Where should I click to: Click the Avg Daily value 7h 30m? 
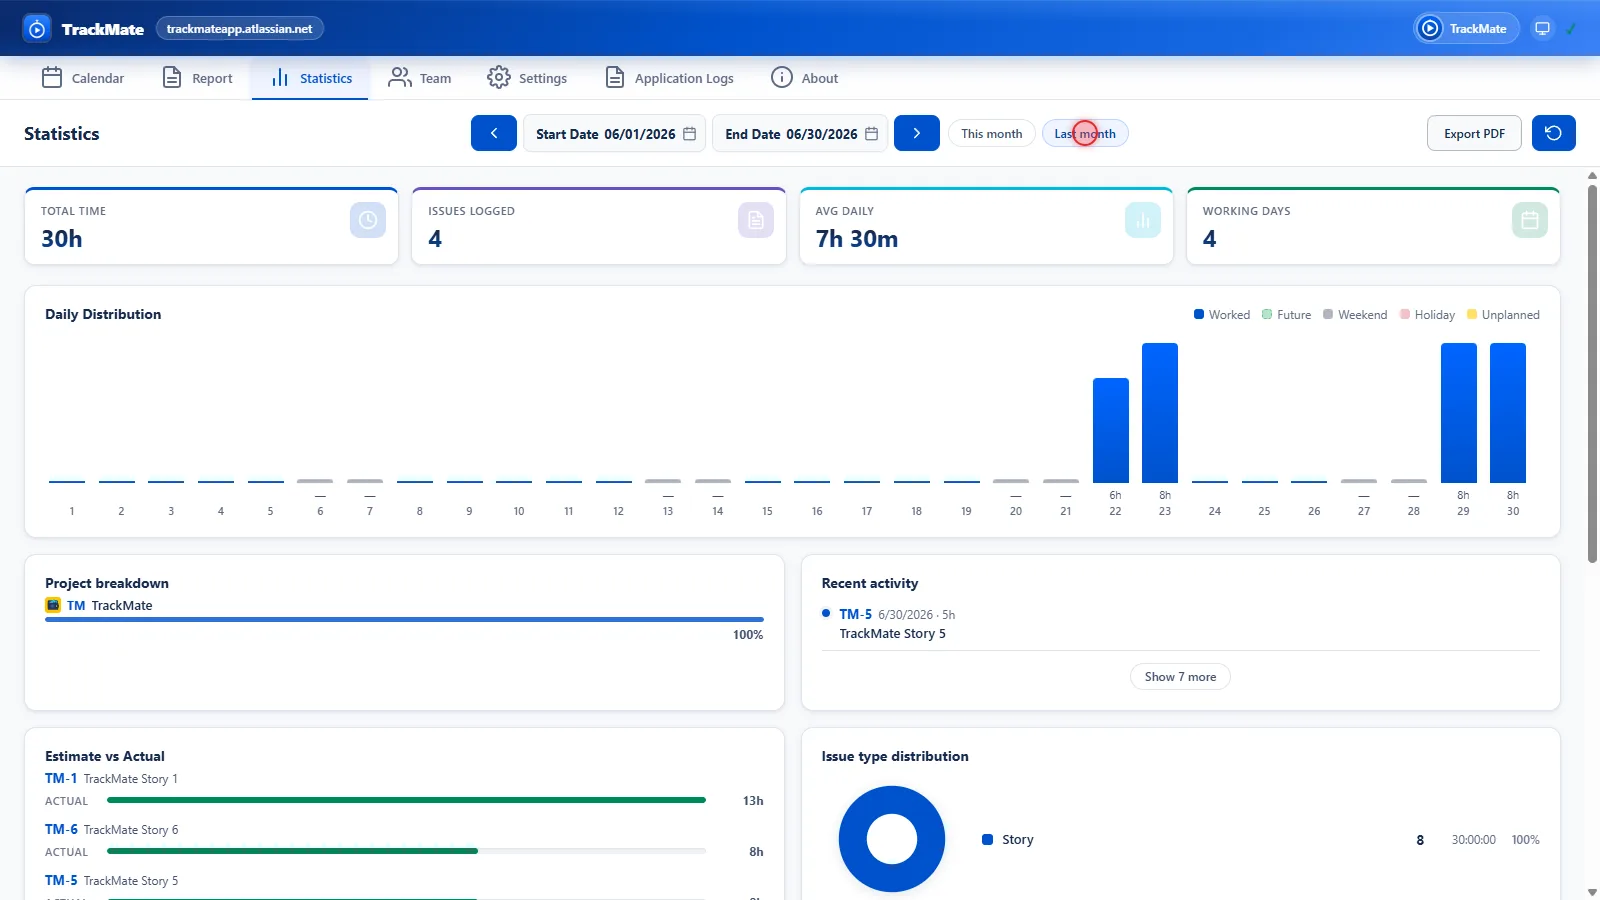pos(857,239)
